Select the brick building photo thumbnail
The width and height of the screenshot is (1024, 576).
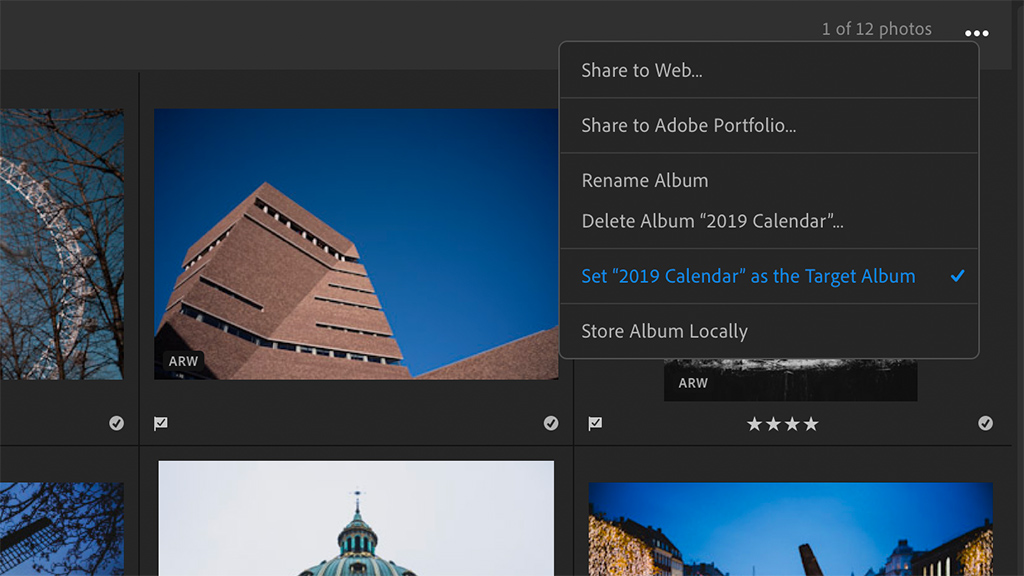click(355, 244)
